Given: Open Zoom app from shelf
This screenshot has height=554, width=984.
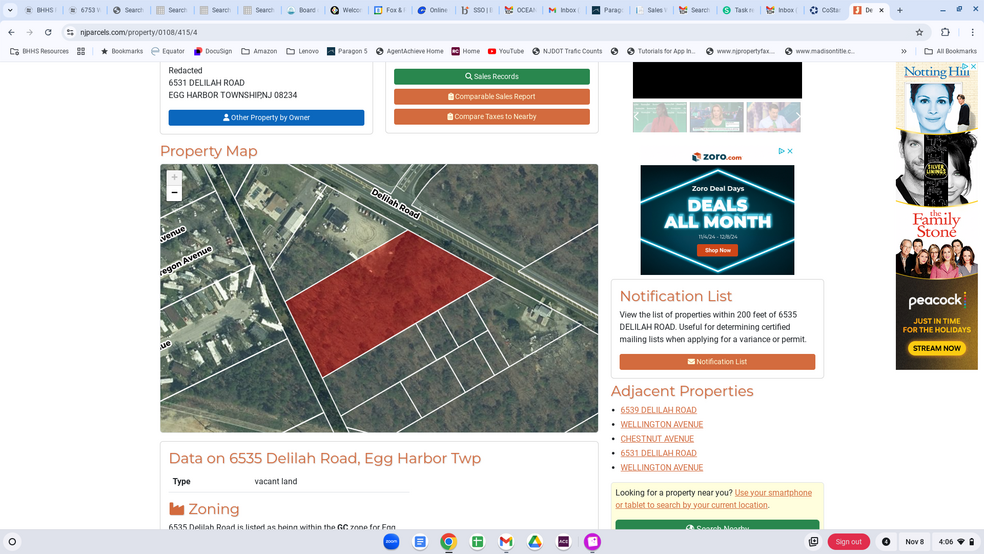Looking at the screenshot, I should pos(391,541).
